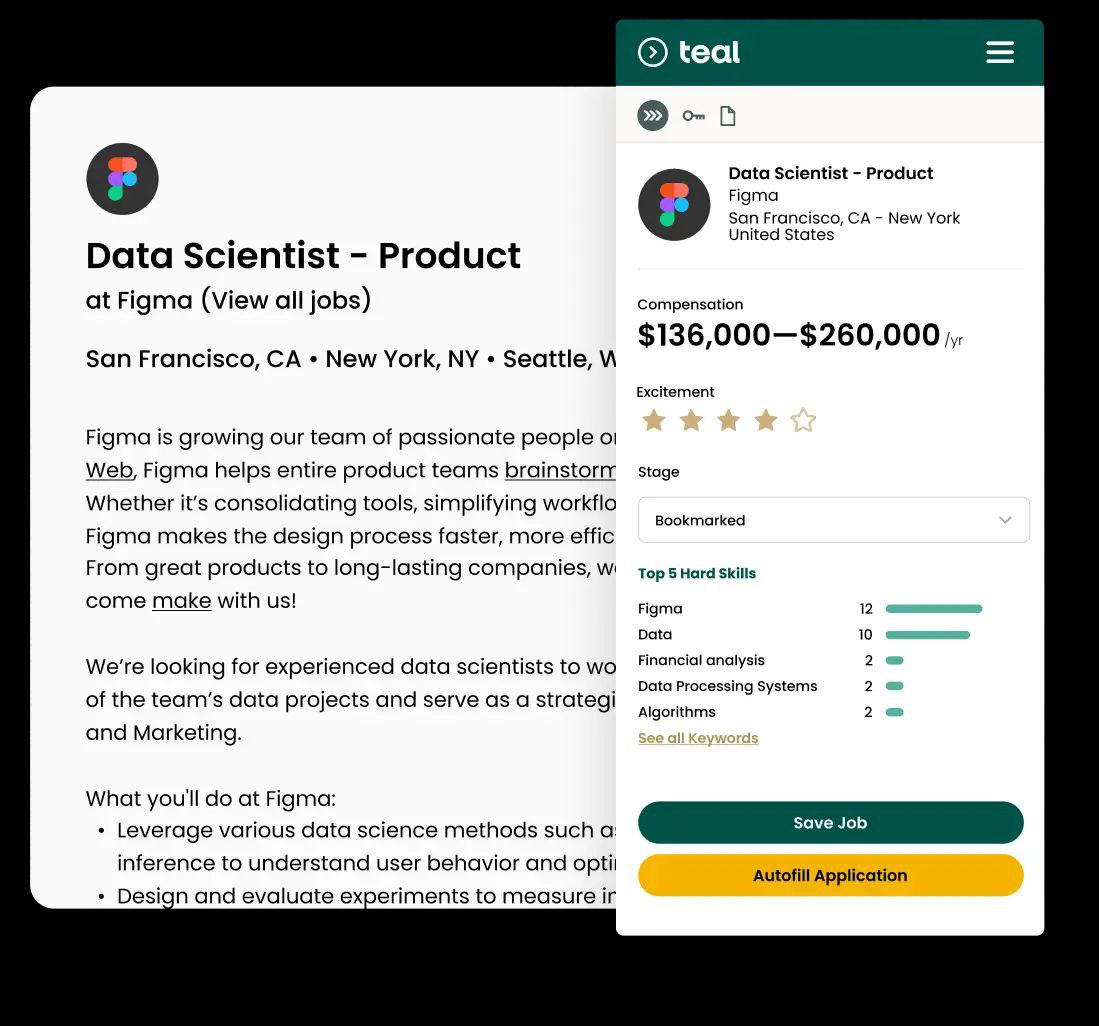Select the Data Scientist - Product job title
Viewport: 1099px width, 1026px height.
pos(831,173)
